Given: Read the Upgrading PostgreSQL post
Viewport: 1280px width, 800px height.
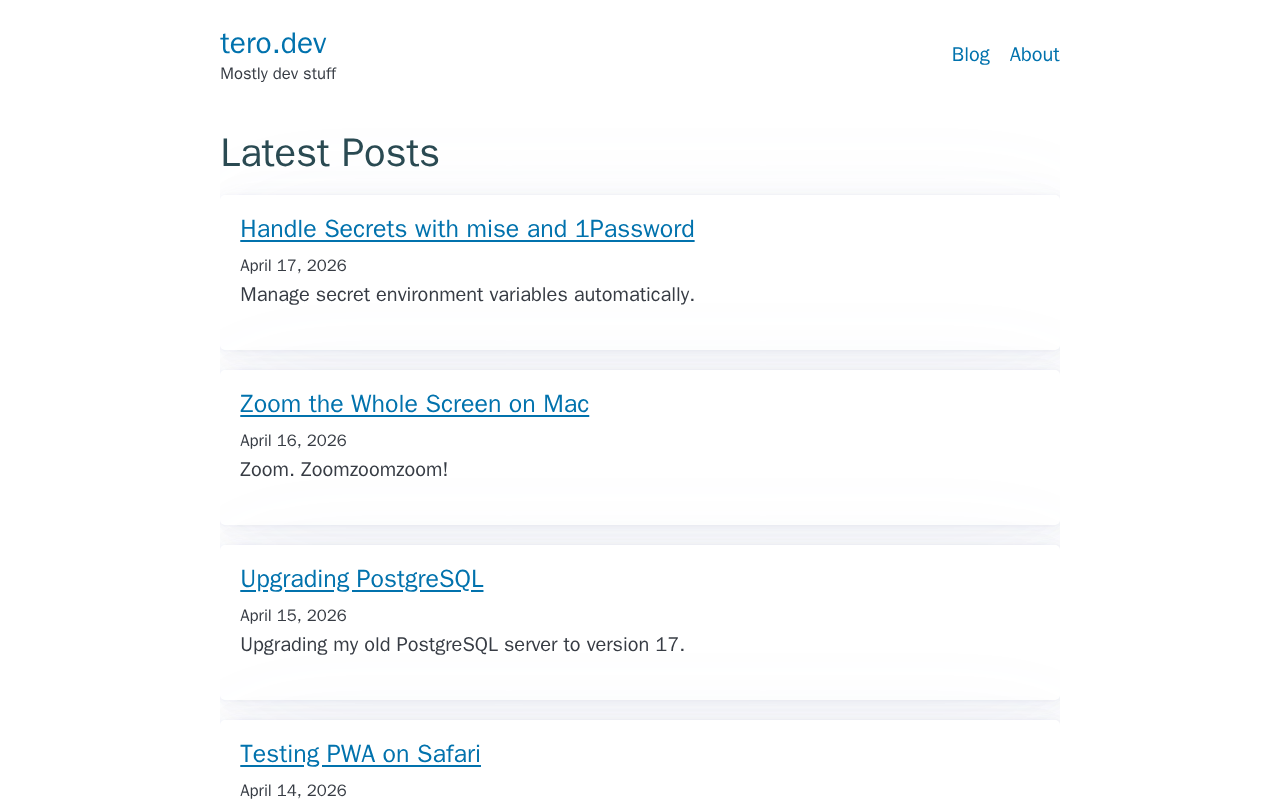Looking at the screenshot, I should pyautogui.click(x=361, y=579).
